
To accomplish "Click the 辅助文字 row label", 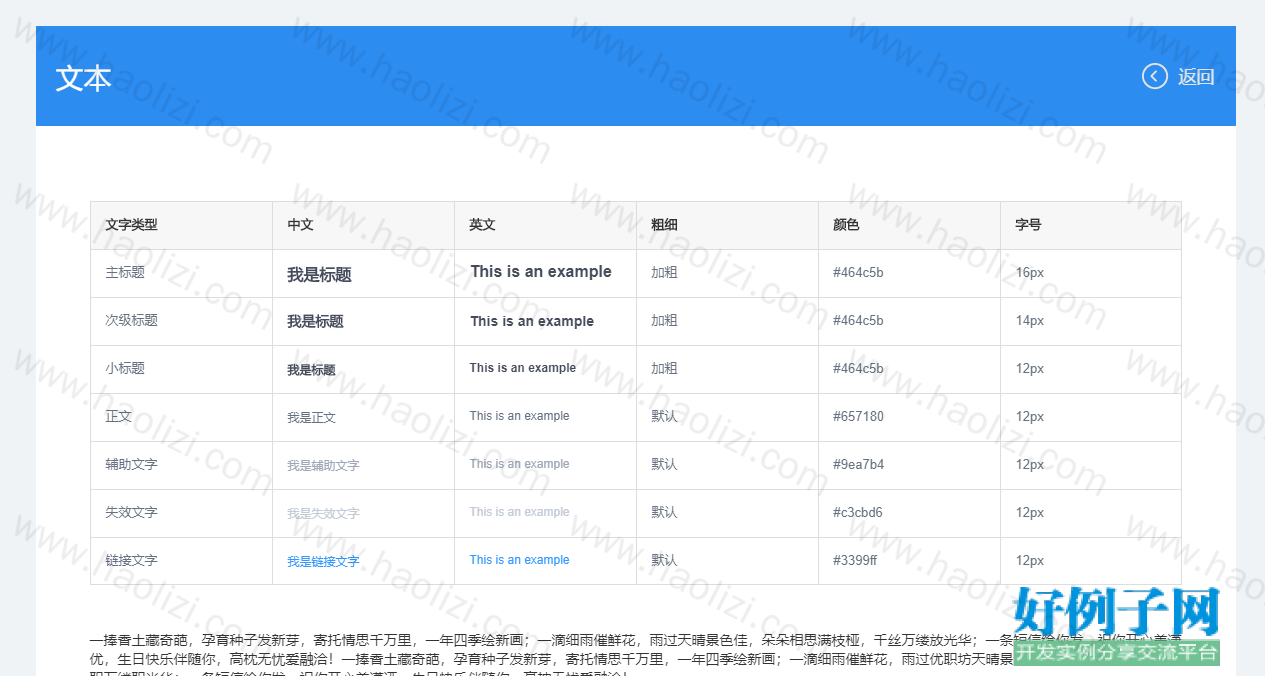I will pyautogui.click(x=131, y=464).
